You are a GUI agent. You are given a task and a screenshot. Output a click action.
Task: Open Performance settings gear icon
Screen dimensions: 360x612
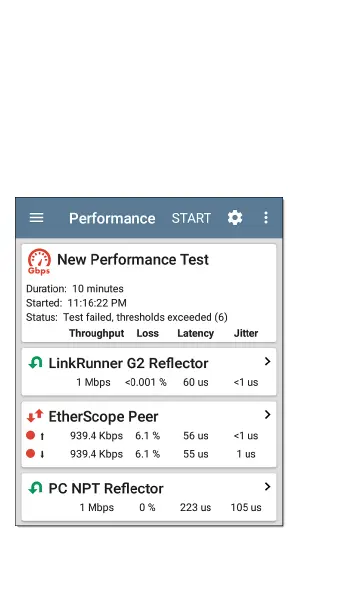tap(235, 218)
